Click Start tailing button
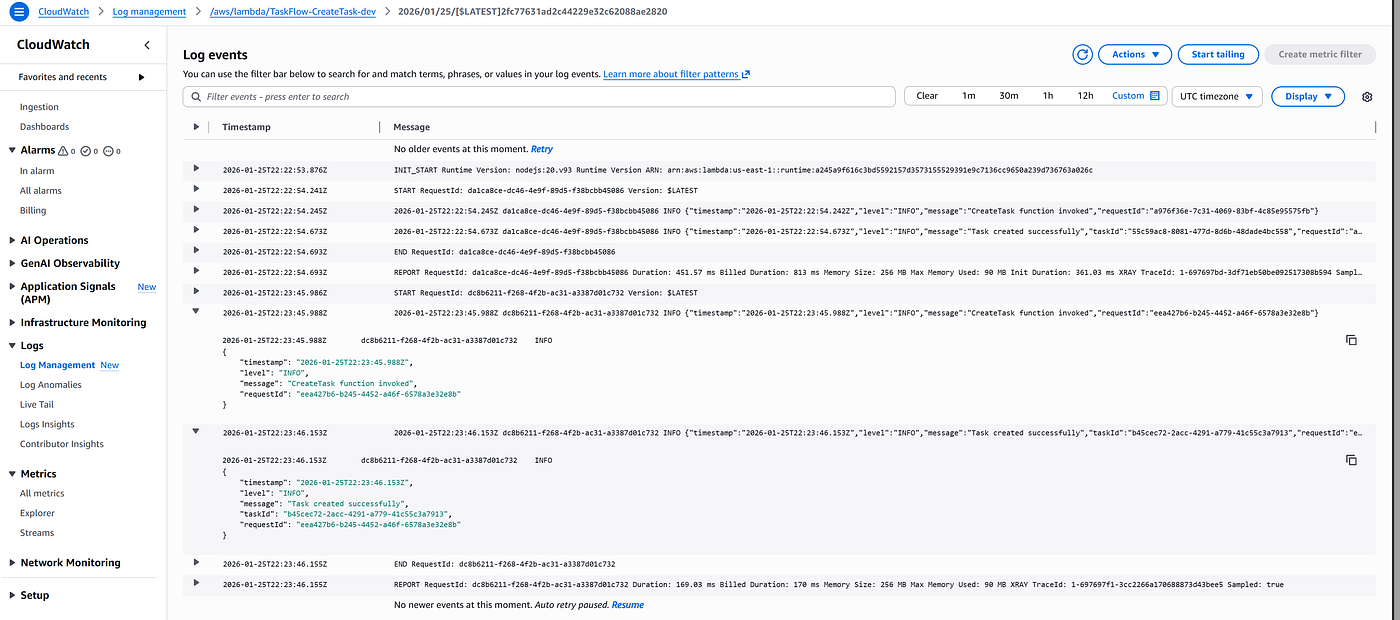Image resolution: width=1400 pixels, height=620 pixels. coord(1217,55)
